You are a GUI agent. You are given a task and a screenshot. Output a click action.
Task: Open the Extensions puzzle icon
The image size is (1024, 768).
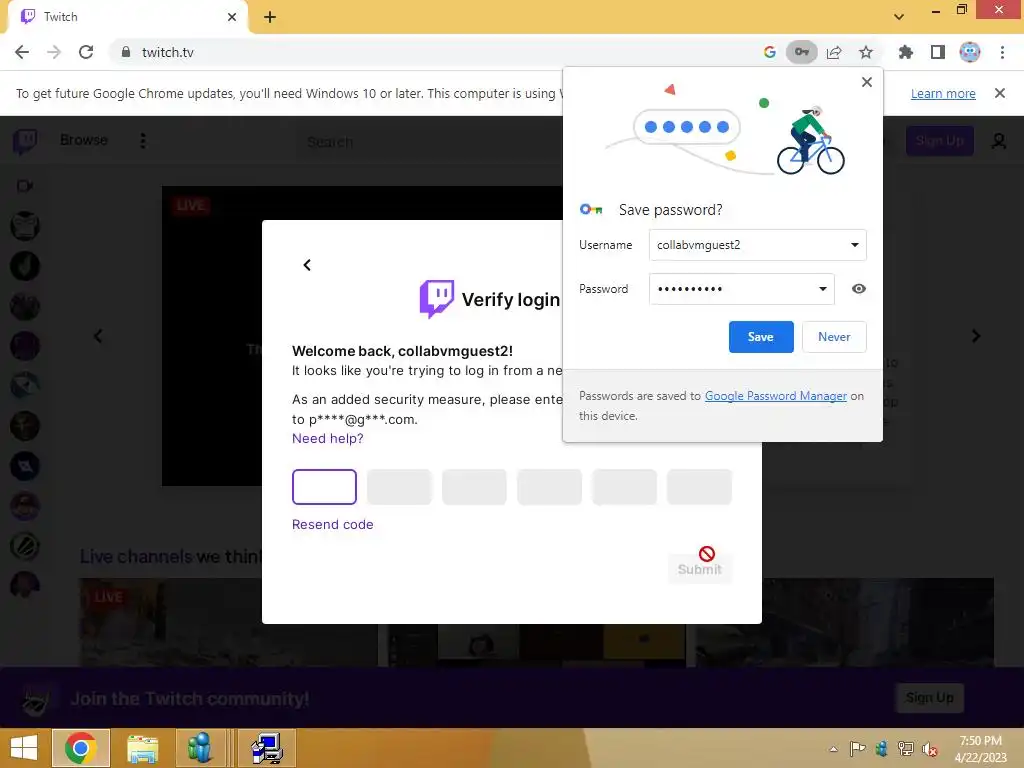[905, 52]
